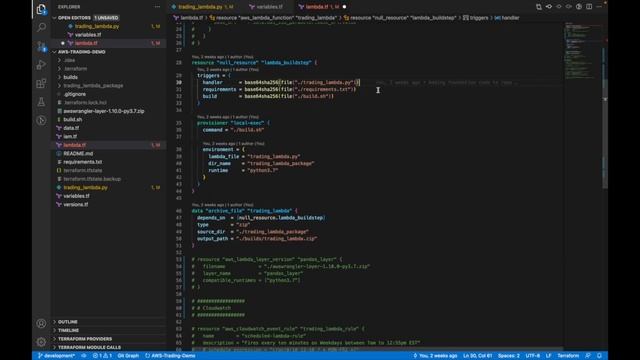The image size is (640, 360).
Task: Open the Explorer view in activity bar
Action: [x=41, y=9]
